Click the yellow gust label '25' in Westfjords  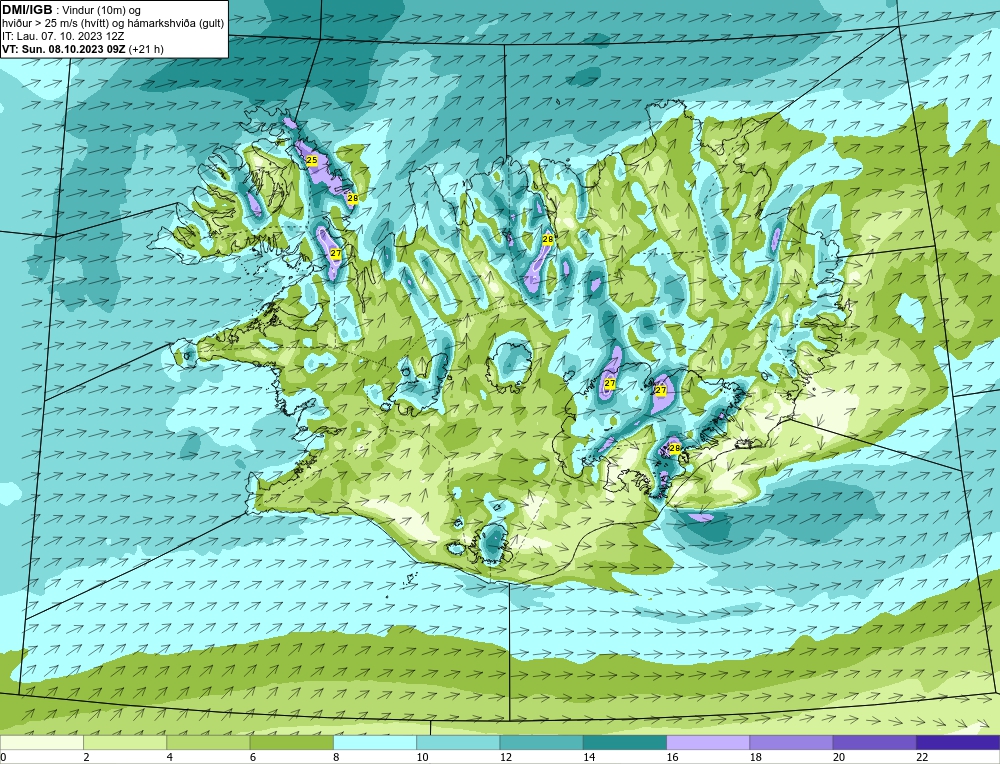(x=312, y=160)
